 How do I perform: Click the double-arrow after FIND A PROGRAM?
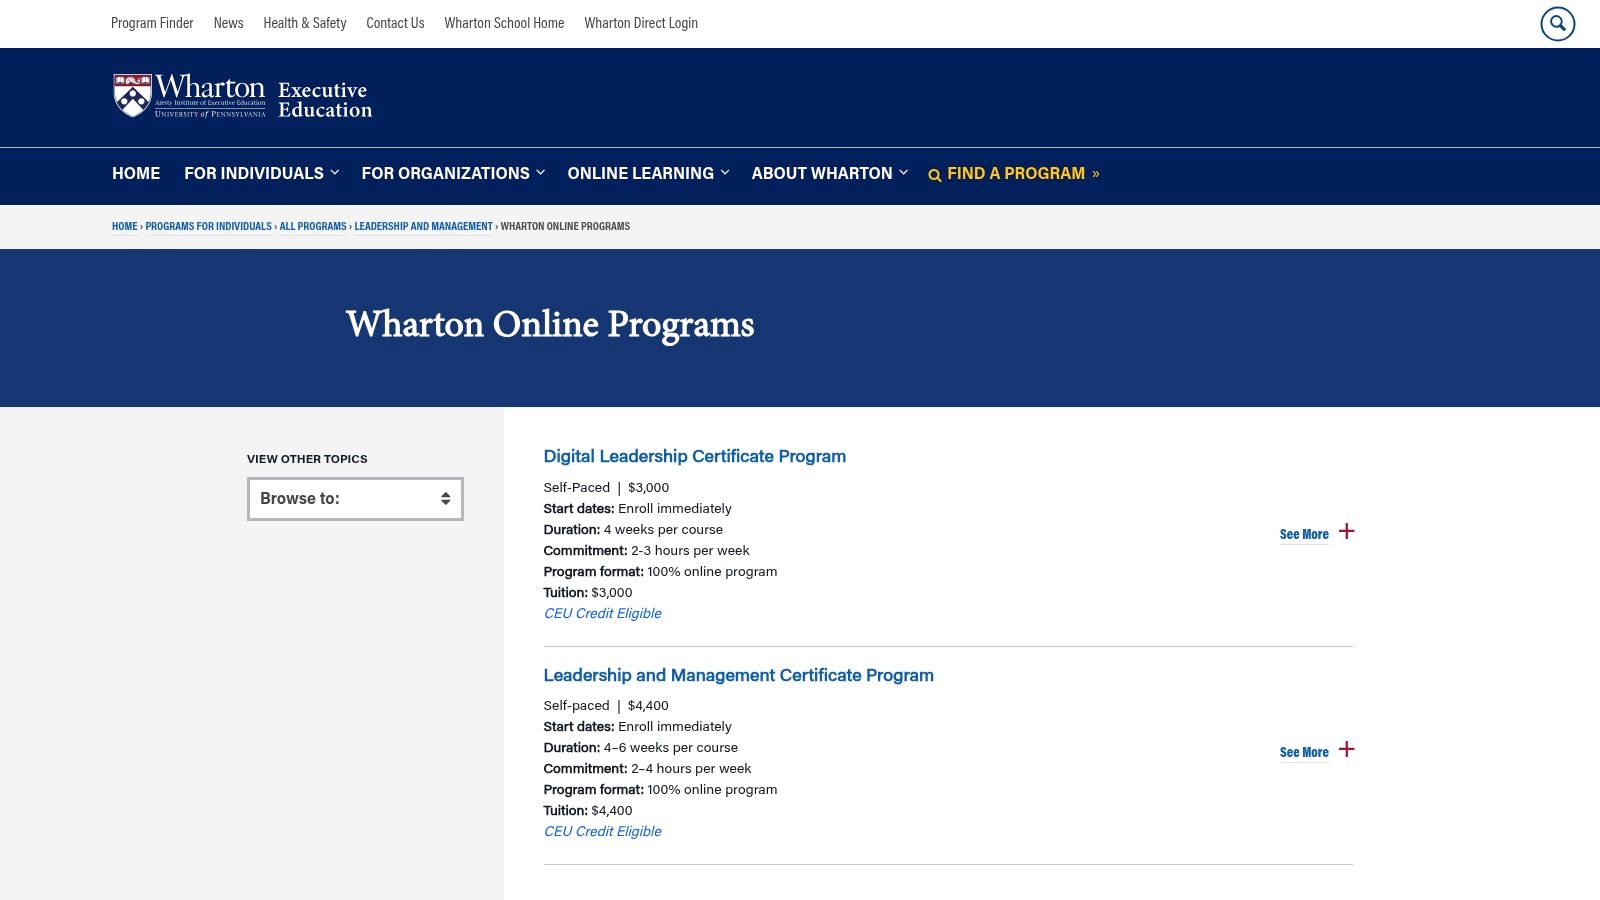click(x=1096, y=172)
